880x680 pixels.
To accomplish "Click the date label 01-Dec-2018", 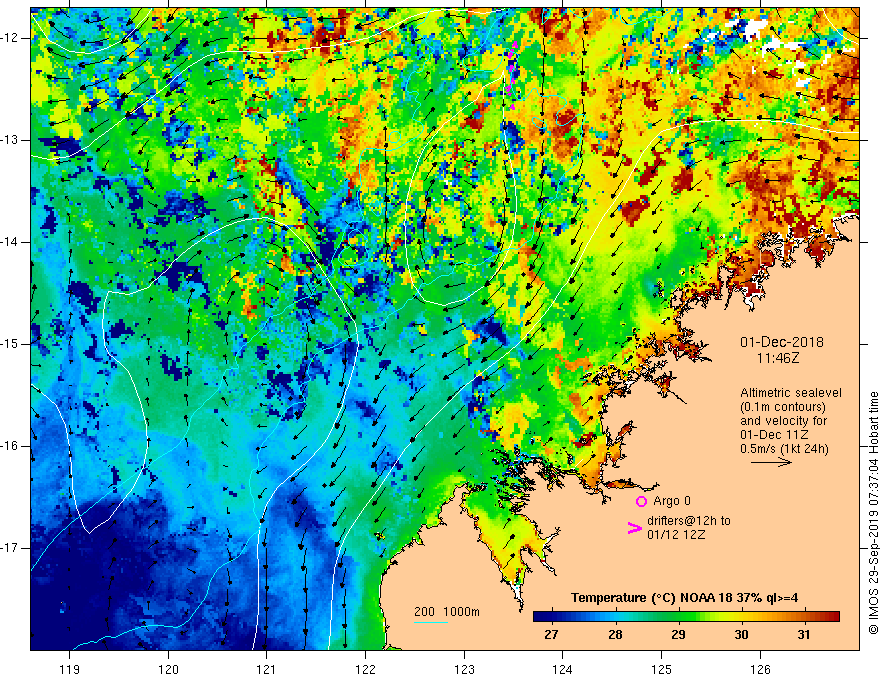I will [x=782, y=342].
